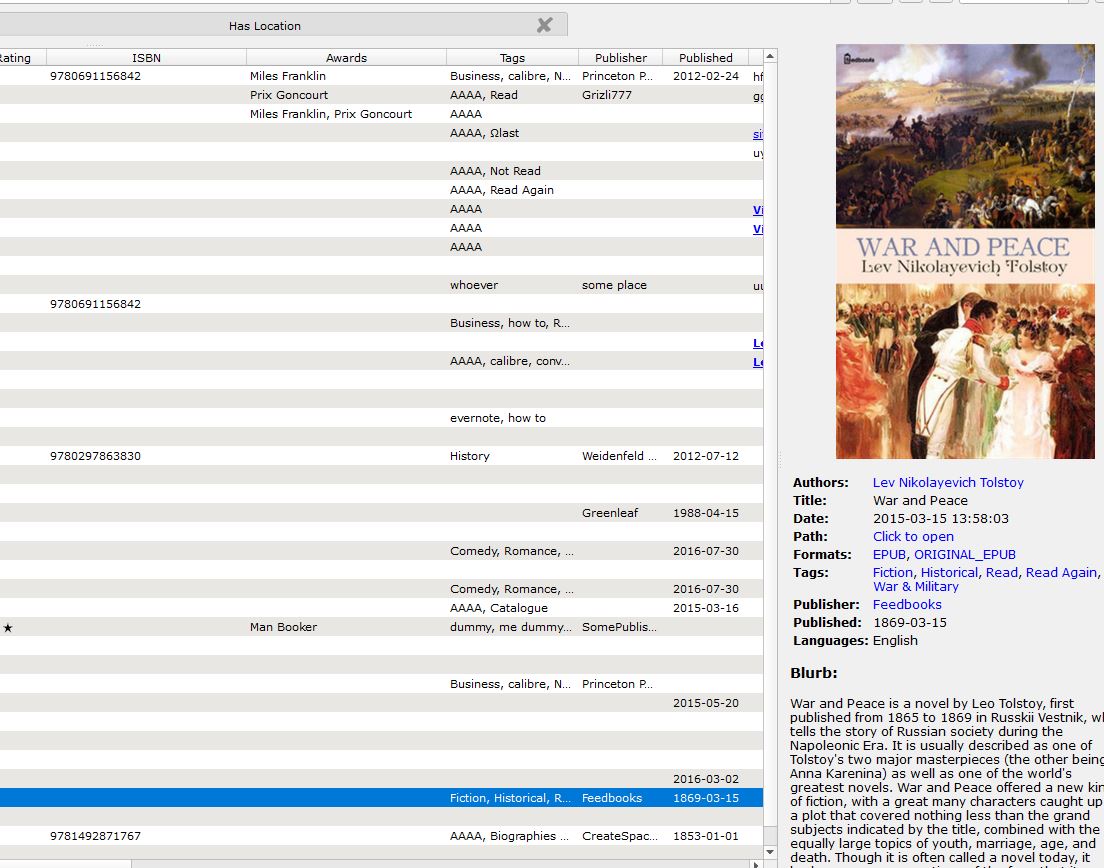Viewport: 1104px width, 868px height.
Task: Select tags cell 'AAAA, Not Read'
Action: [x=512, y=171]
